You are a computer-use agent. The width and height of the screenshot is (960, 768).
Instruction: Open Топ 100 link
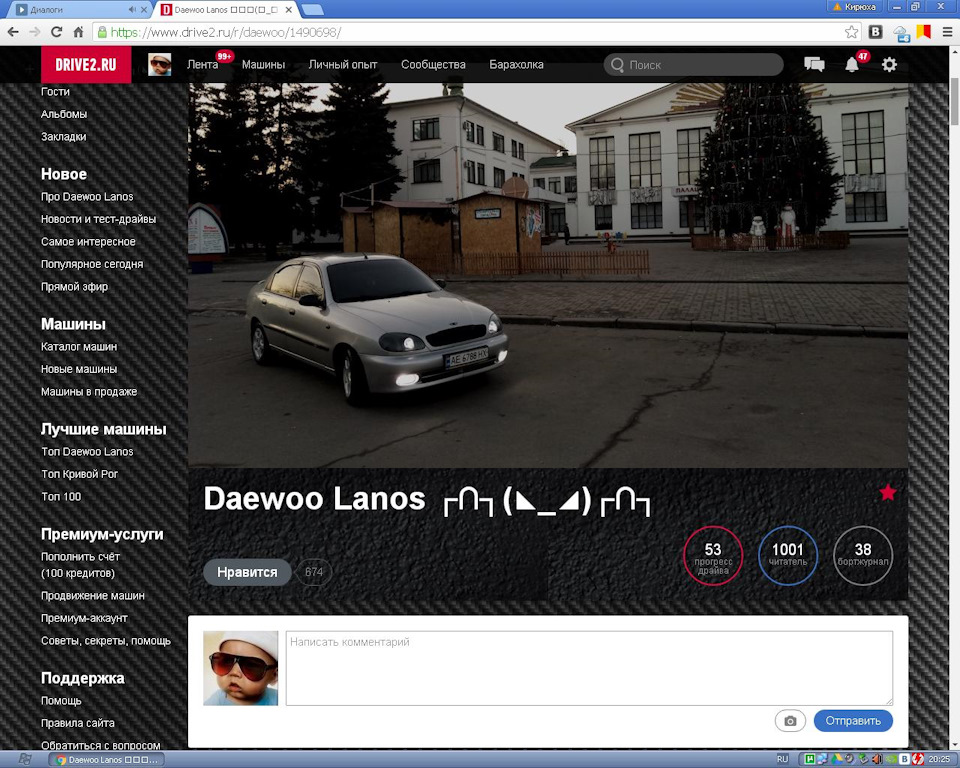pos(61,497)
